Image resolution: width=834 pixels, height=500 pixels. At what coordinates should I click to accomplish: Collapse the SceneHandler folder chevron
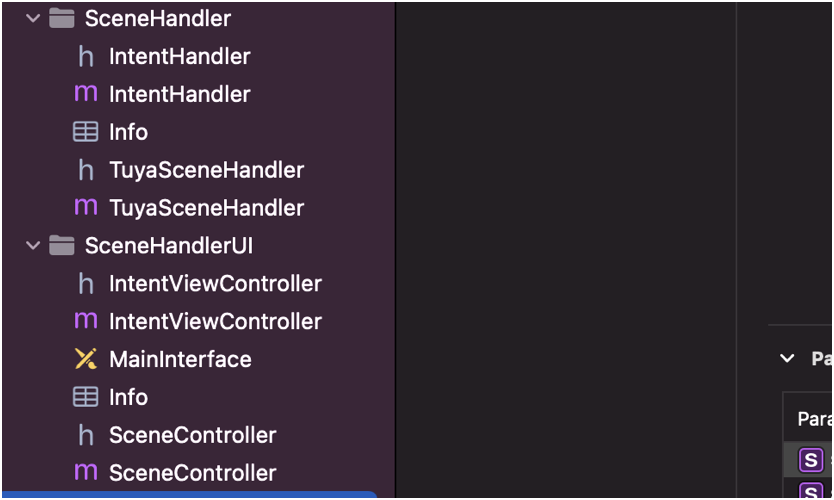(x=33, y=19)
